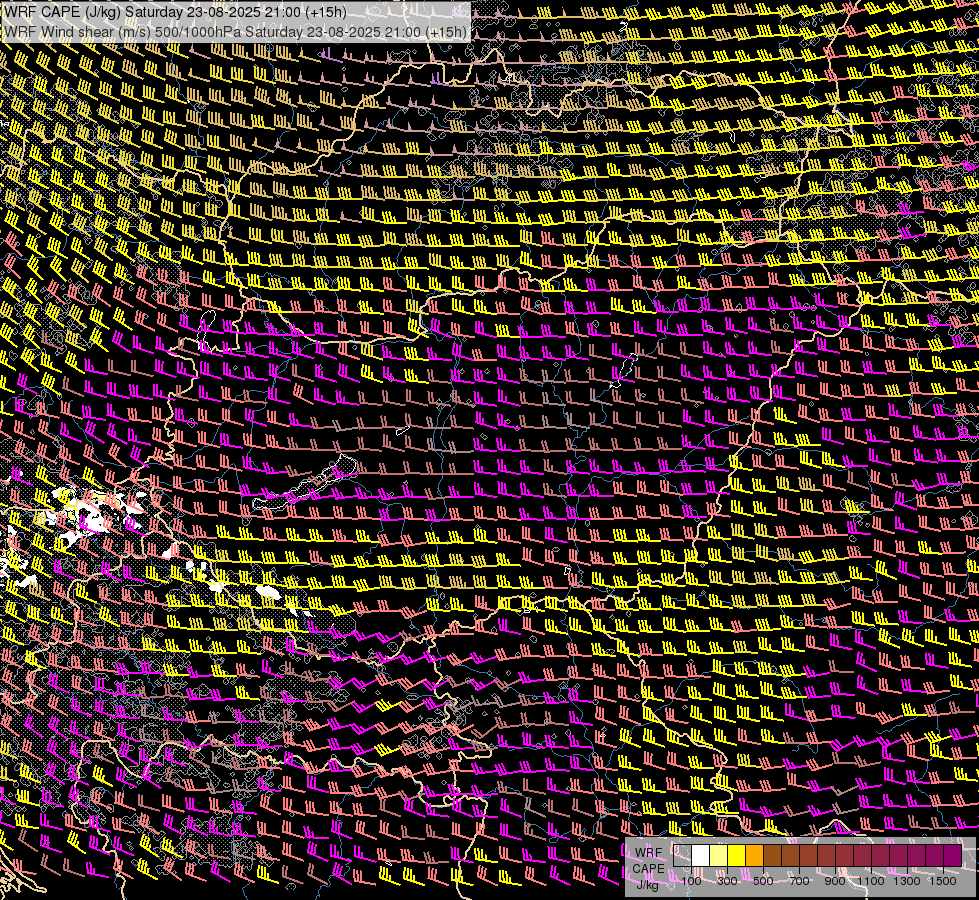Click the transparent first box in the CAPE legend
Screen dimensions: 979x900
pos(682,856)
